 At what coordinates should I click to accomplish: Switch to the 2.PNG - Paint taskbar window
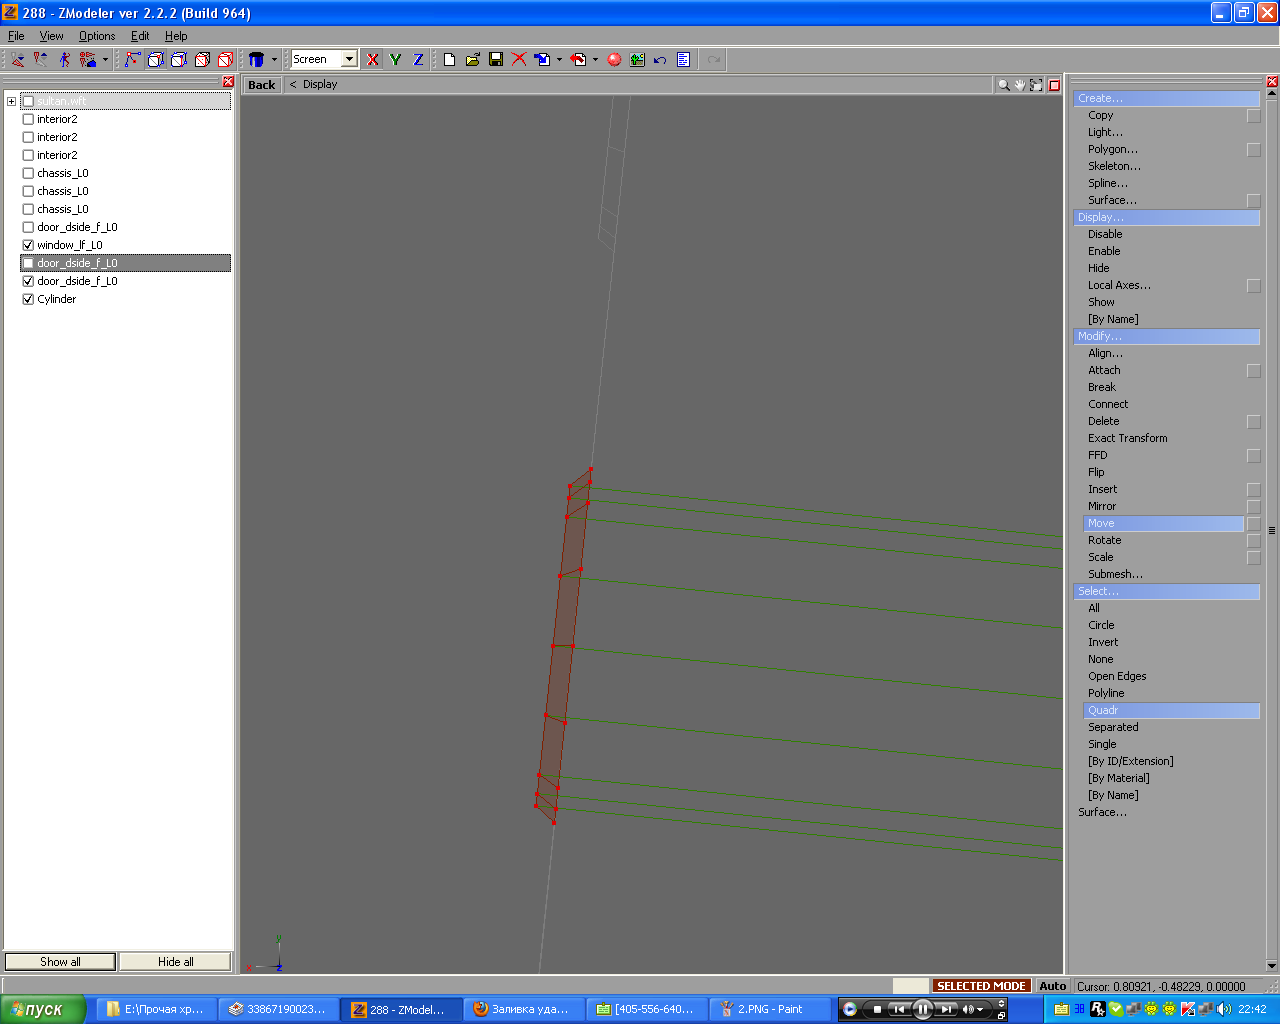[x=770, y=1009]
